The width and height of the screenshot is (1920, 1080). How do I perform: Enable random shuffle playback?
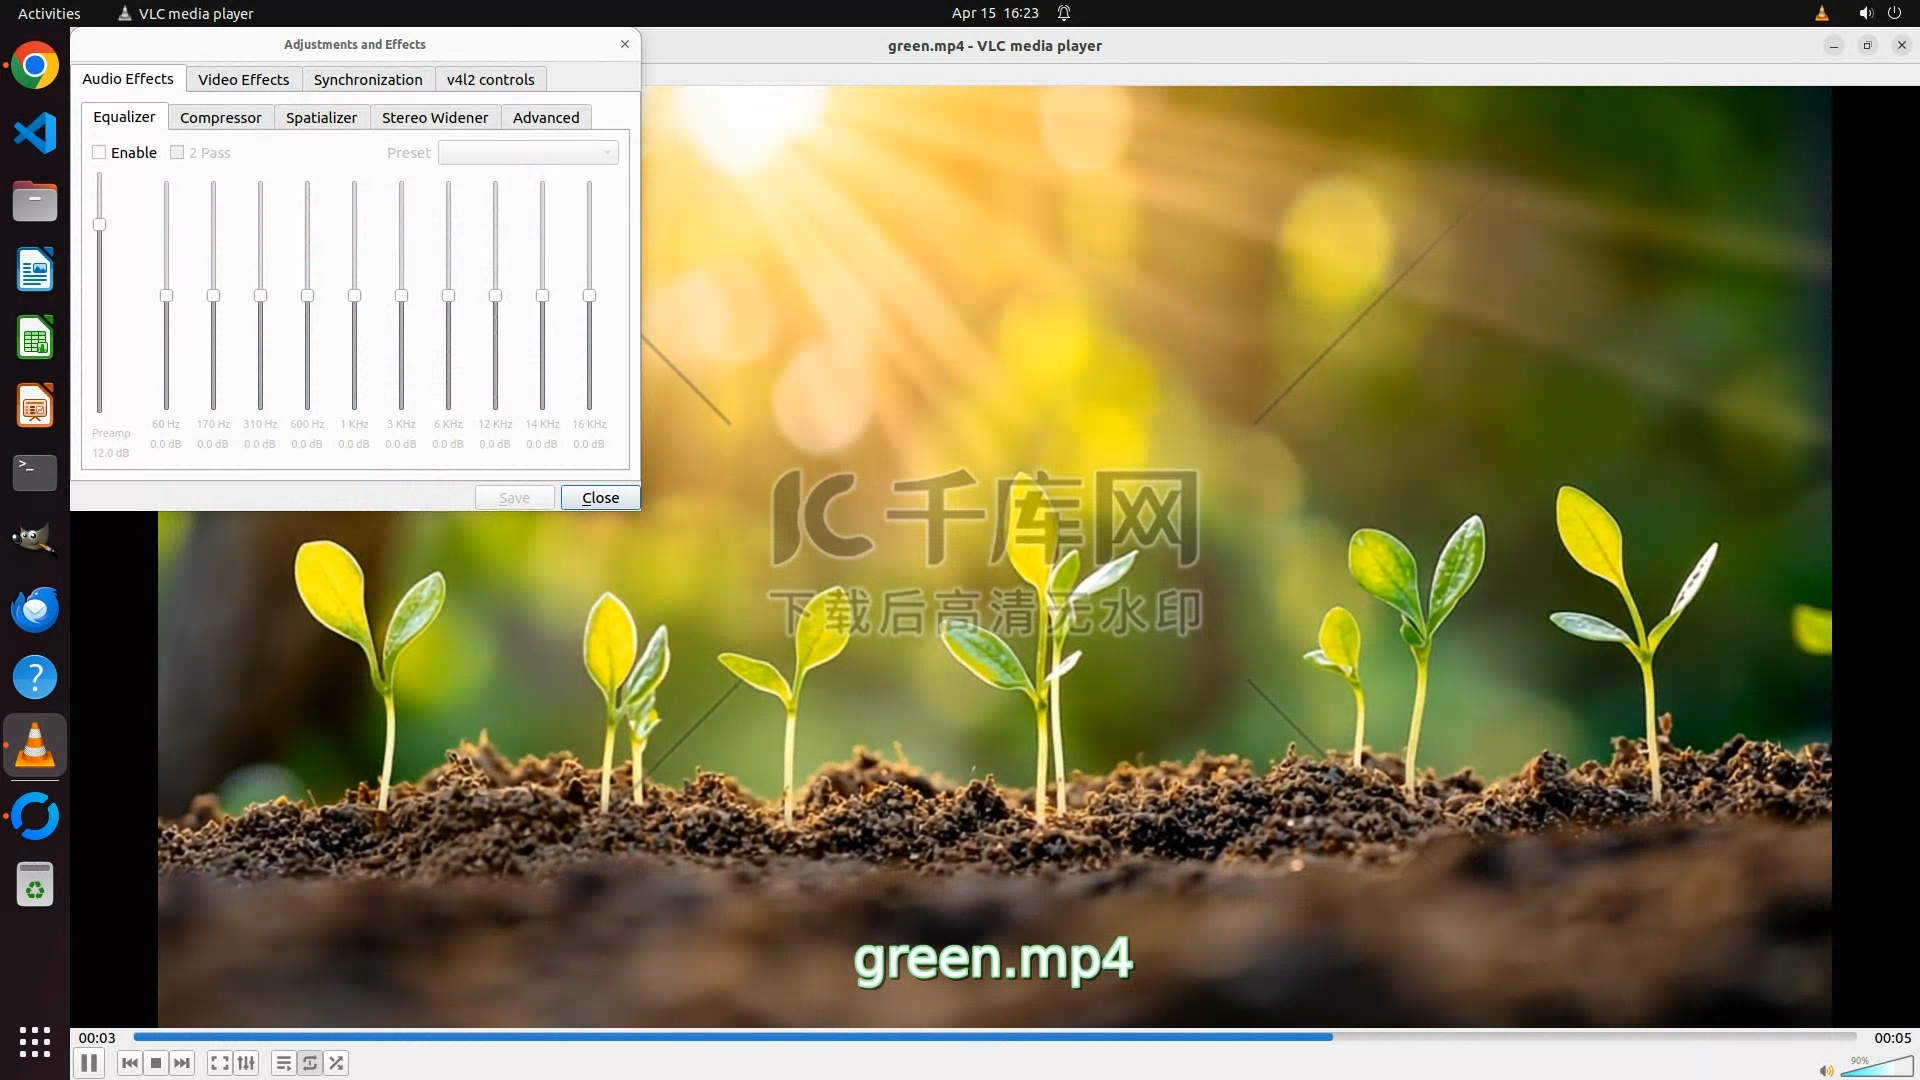pyautogui.click(x=337, y=1063)
